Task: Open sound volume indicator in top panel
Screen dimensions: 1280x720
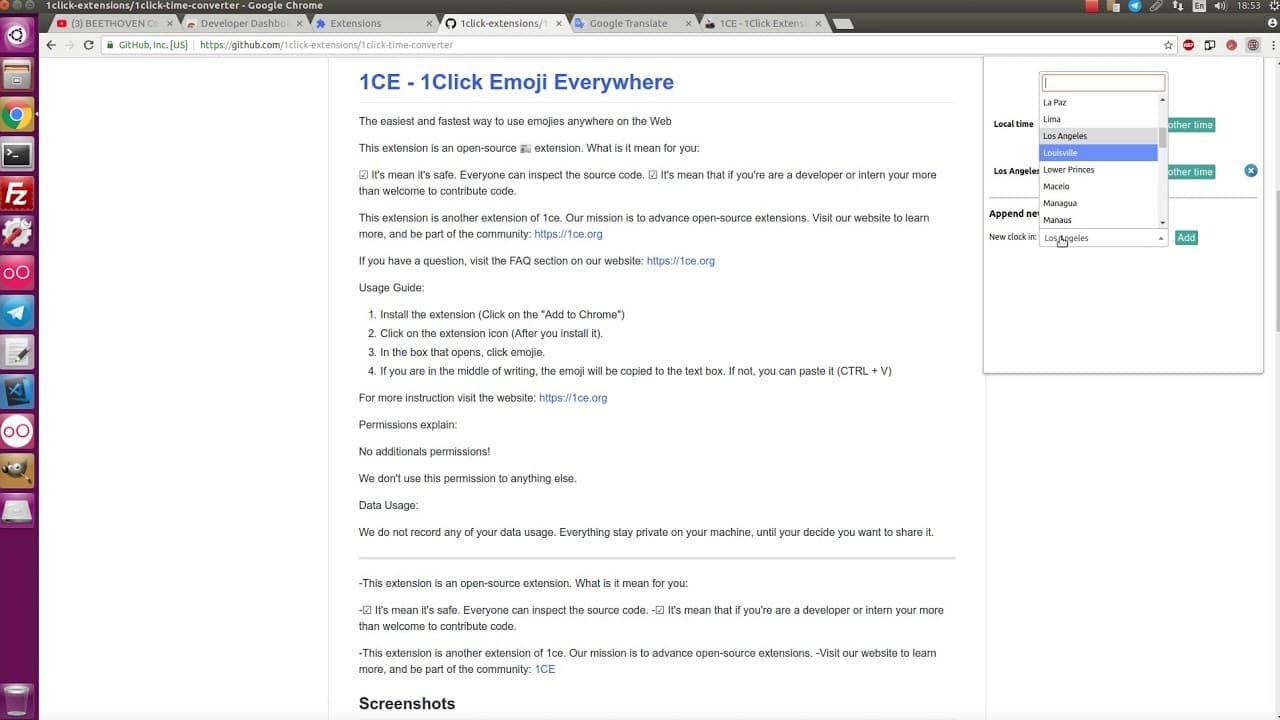Action: click(1220, 6)
